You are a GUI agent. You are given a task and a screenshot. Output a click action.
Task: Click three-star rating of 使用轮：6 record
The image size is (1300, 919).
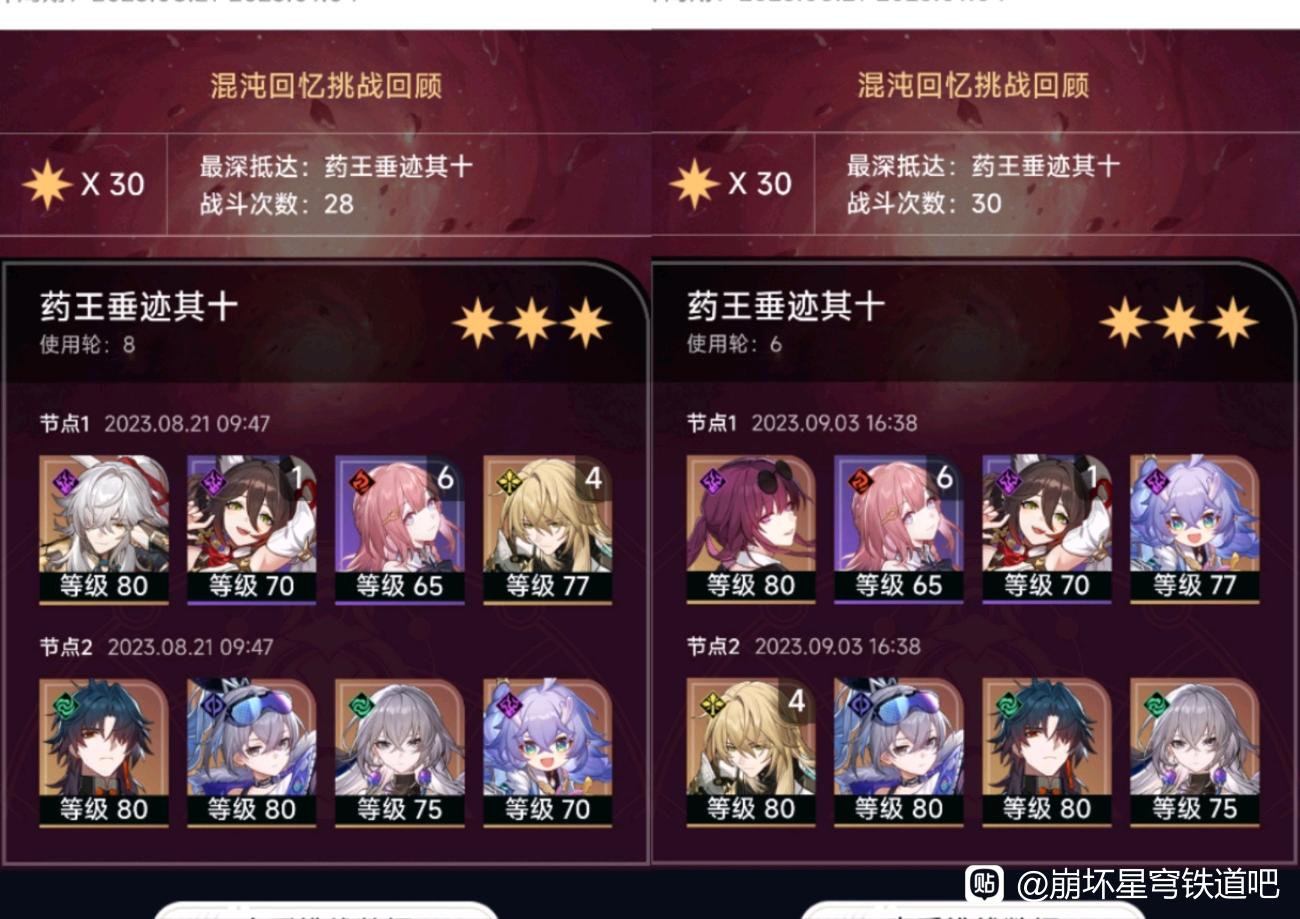1179,323
